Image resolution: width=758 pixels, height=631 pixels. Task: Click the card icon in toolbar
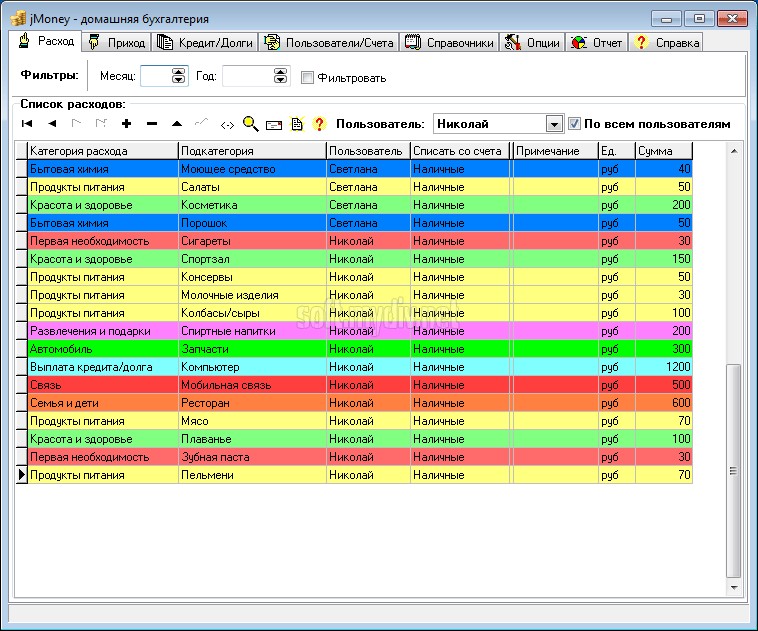[274, 125]
